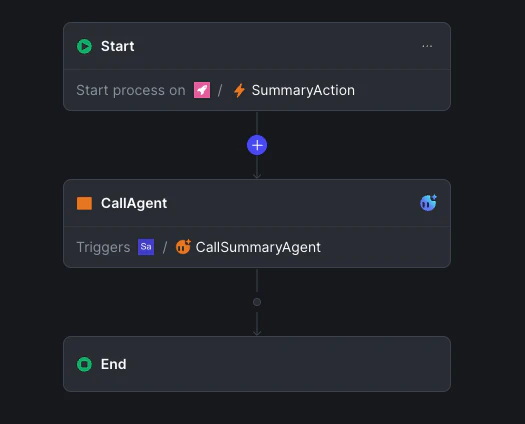Click the orange CallAgent square icon

[x=84, y=203]
